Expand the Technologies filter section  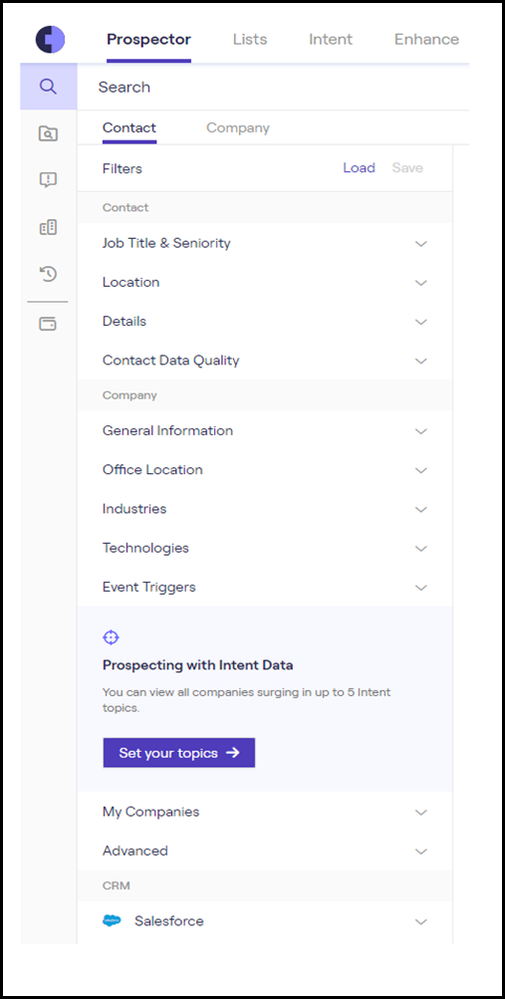(265, 548)
